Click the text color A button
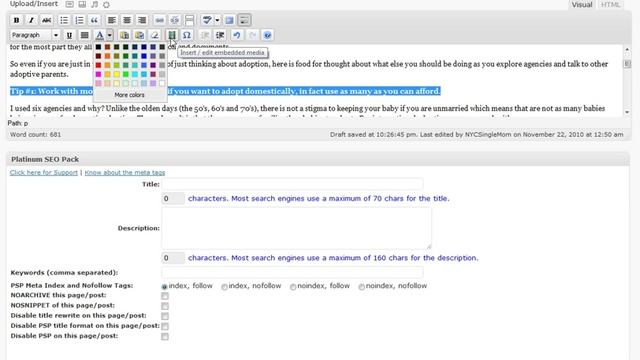Viewport: 640px width, 360px height. click(x=100, y=35)
